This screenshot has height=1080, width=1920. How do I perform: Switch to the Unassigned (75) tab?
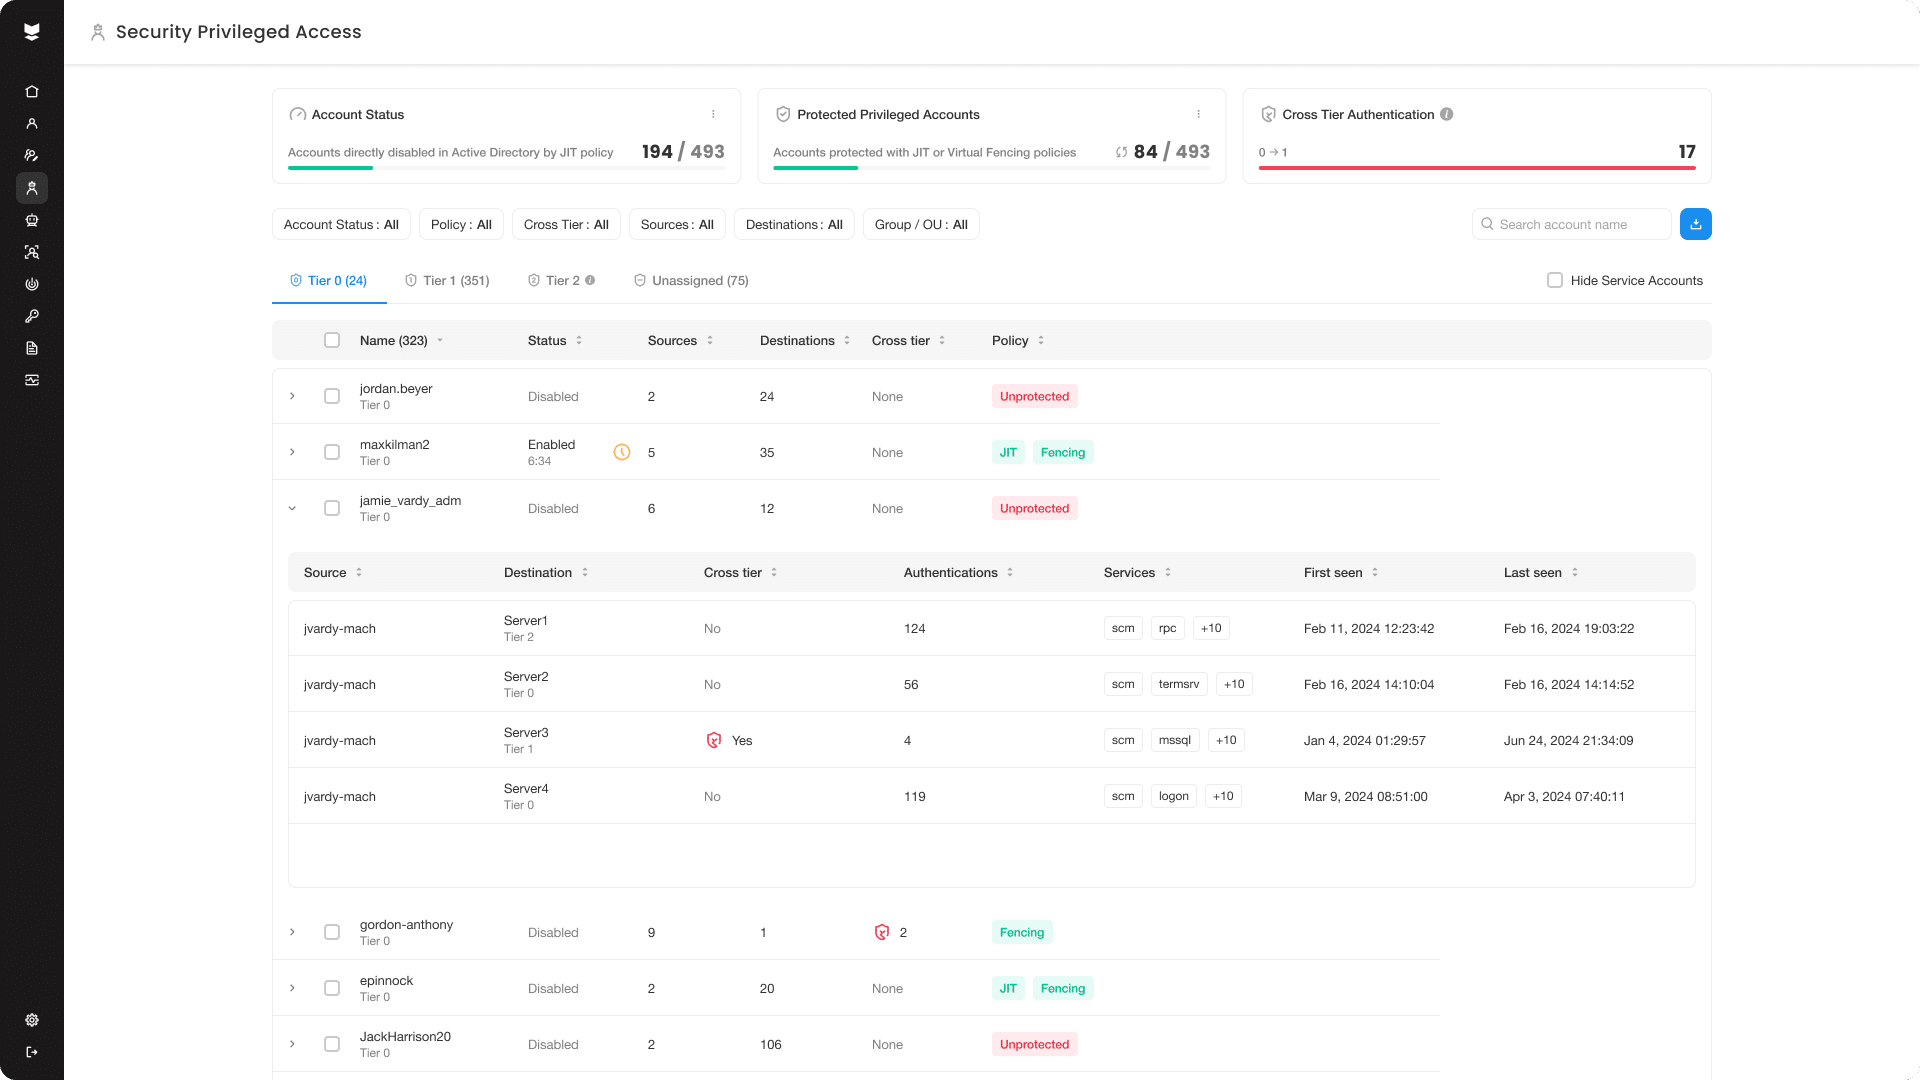tap(691, 280)
